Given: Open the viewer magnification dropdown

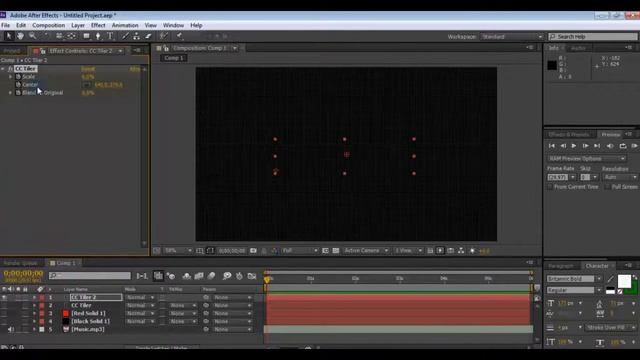Looking at the screenshot, I should pos(178,251).
